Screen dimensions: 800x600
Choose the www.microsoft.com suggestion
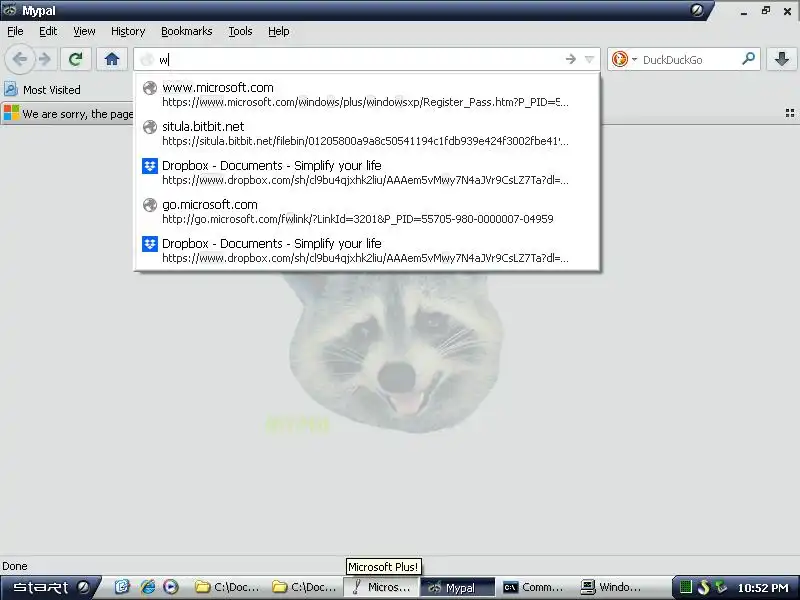pos(367,94)
